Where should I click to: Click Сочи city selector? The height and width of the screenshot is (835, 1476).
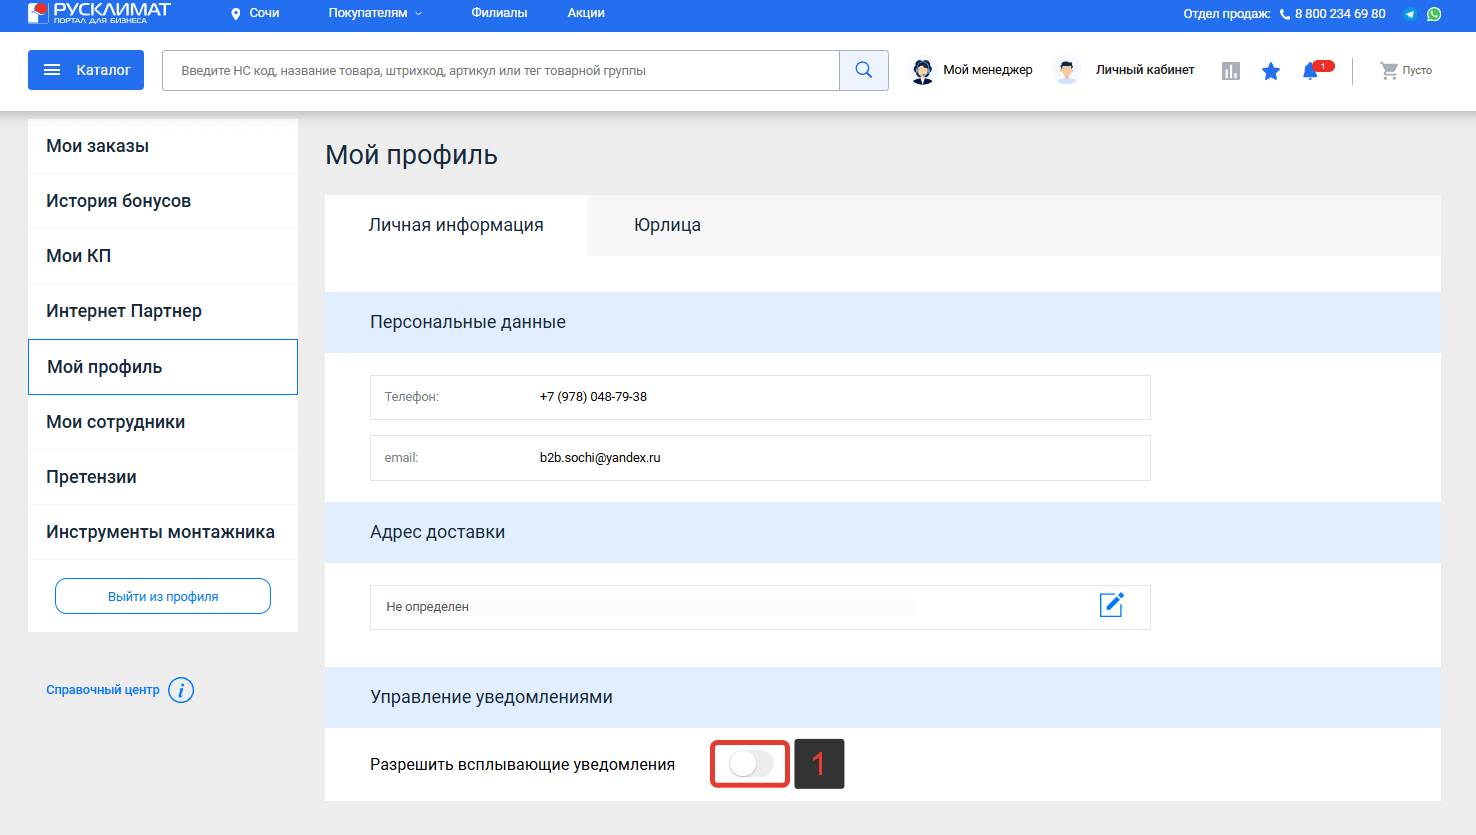point(264,13)
